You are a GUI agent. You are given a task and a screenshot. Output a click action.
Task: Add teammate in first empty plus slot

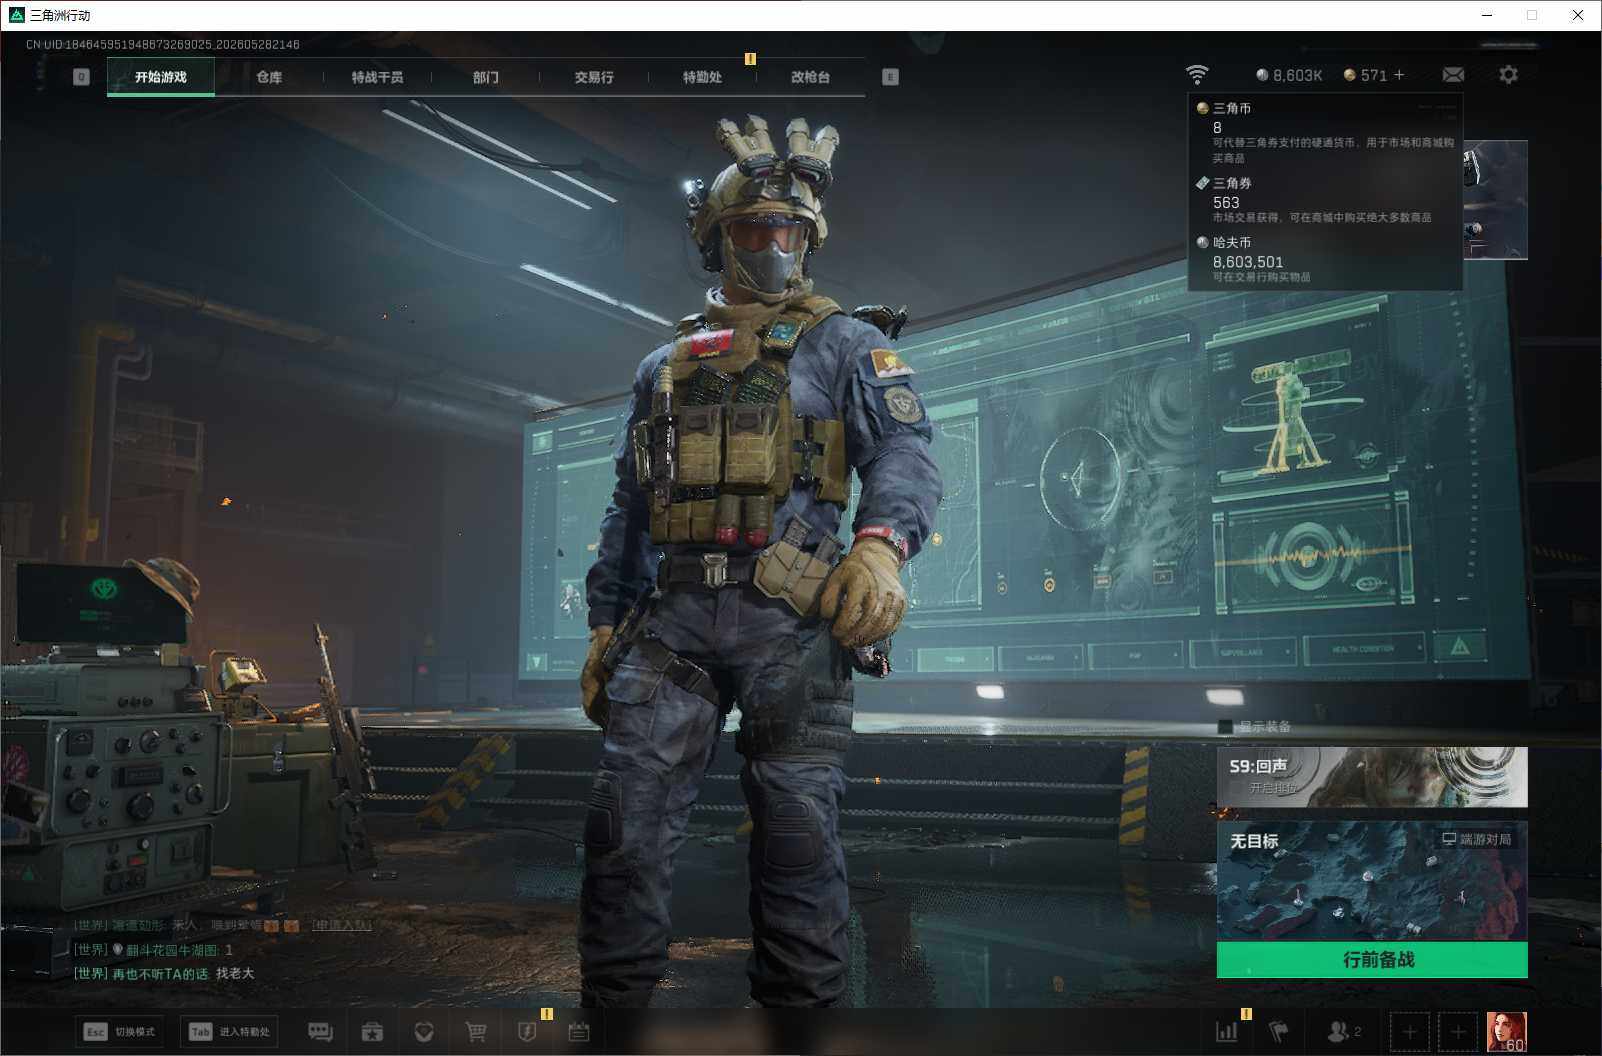[x=1409, y=1031]
